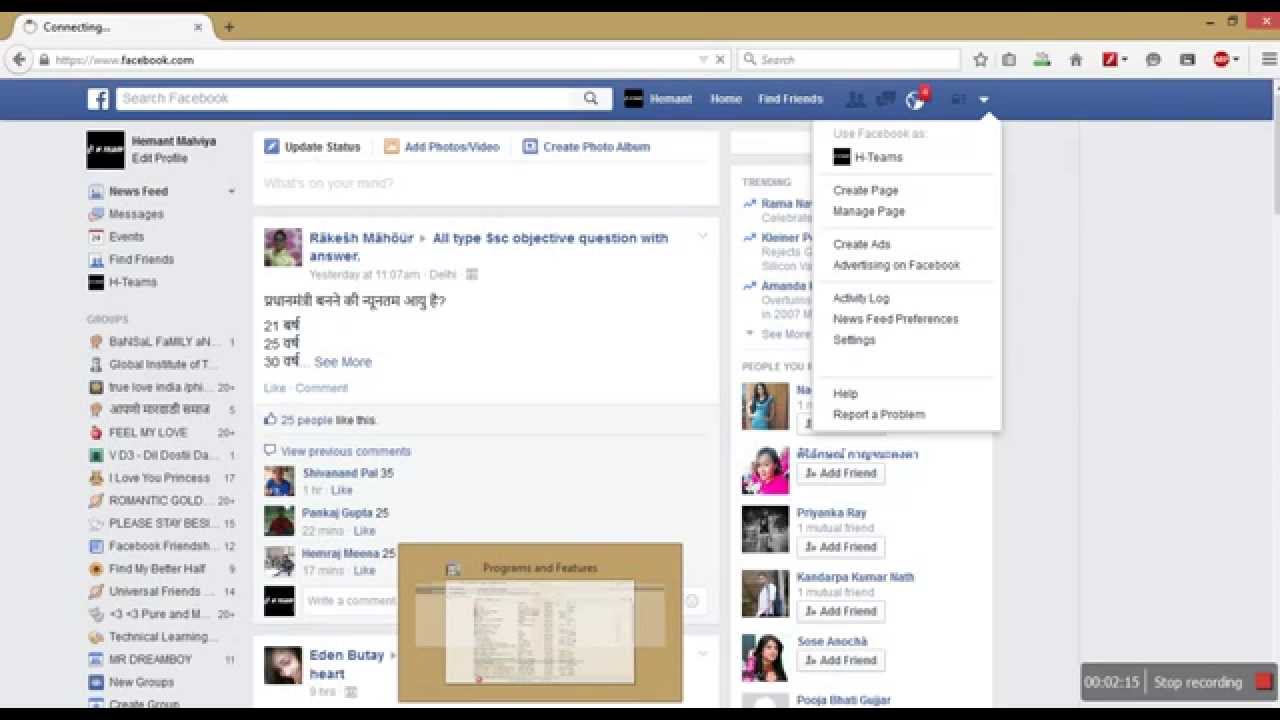This screenshot has width=1280, height=720.
Task: Choose Manage Page from account menu
Action: pyautogui.click(x=869, y=211)
